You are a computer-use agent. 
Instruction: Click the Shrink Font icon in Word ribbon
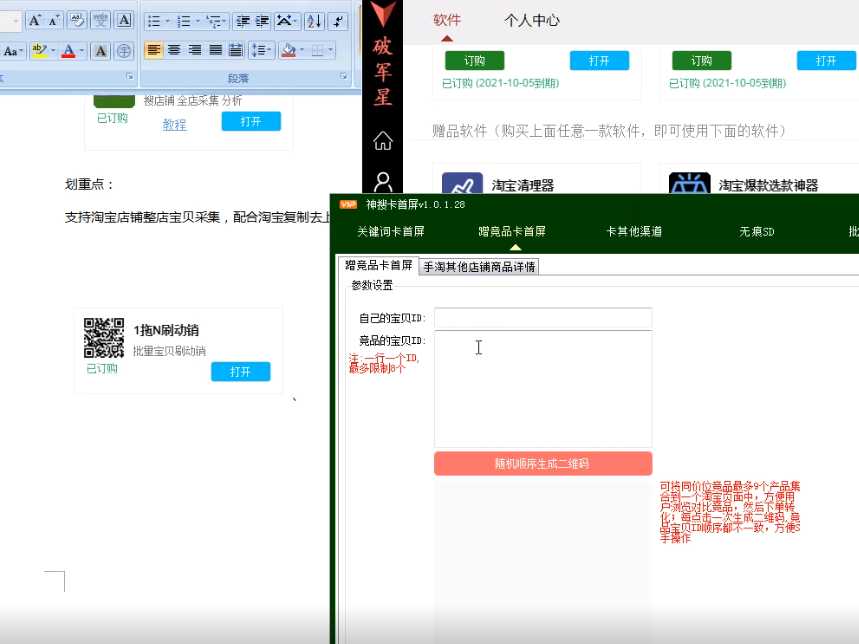(54, 21)
